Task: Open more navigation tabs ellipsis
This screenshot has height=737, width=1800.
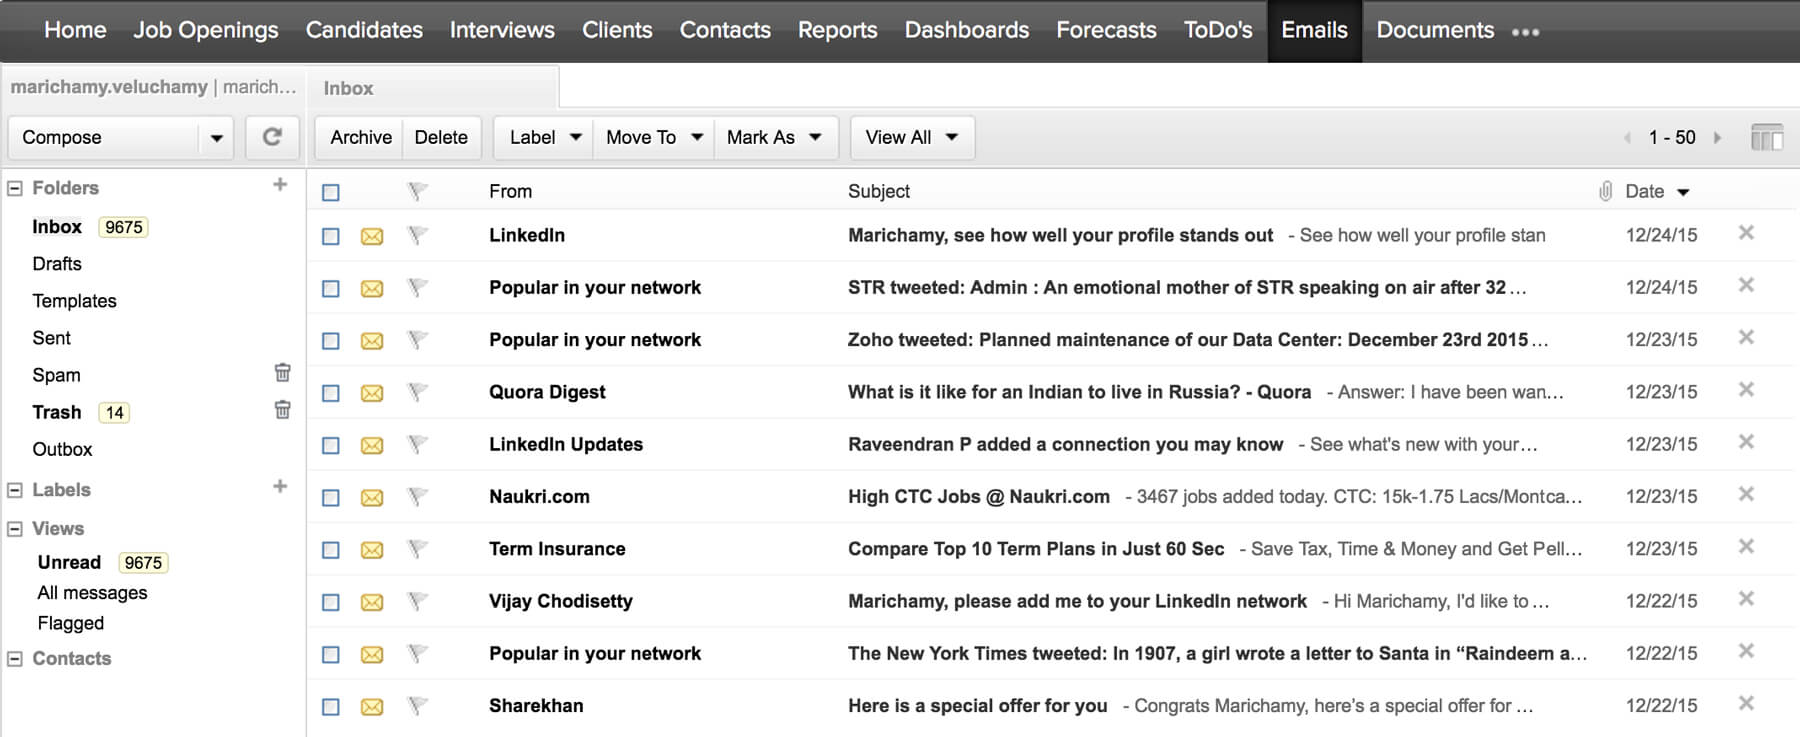Action: pyautogui.click(x=1525, y=33)
